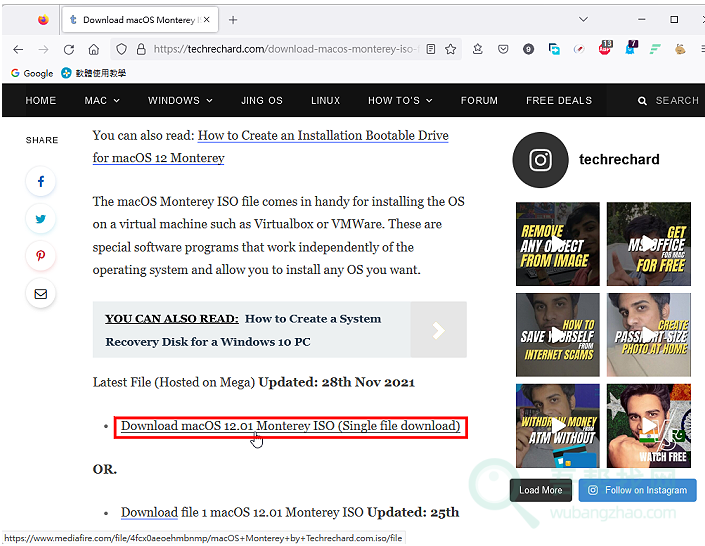Share article on Facebook

pos(40,181)
